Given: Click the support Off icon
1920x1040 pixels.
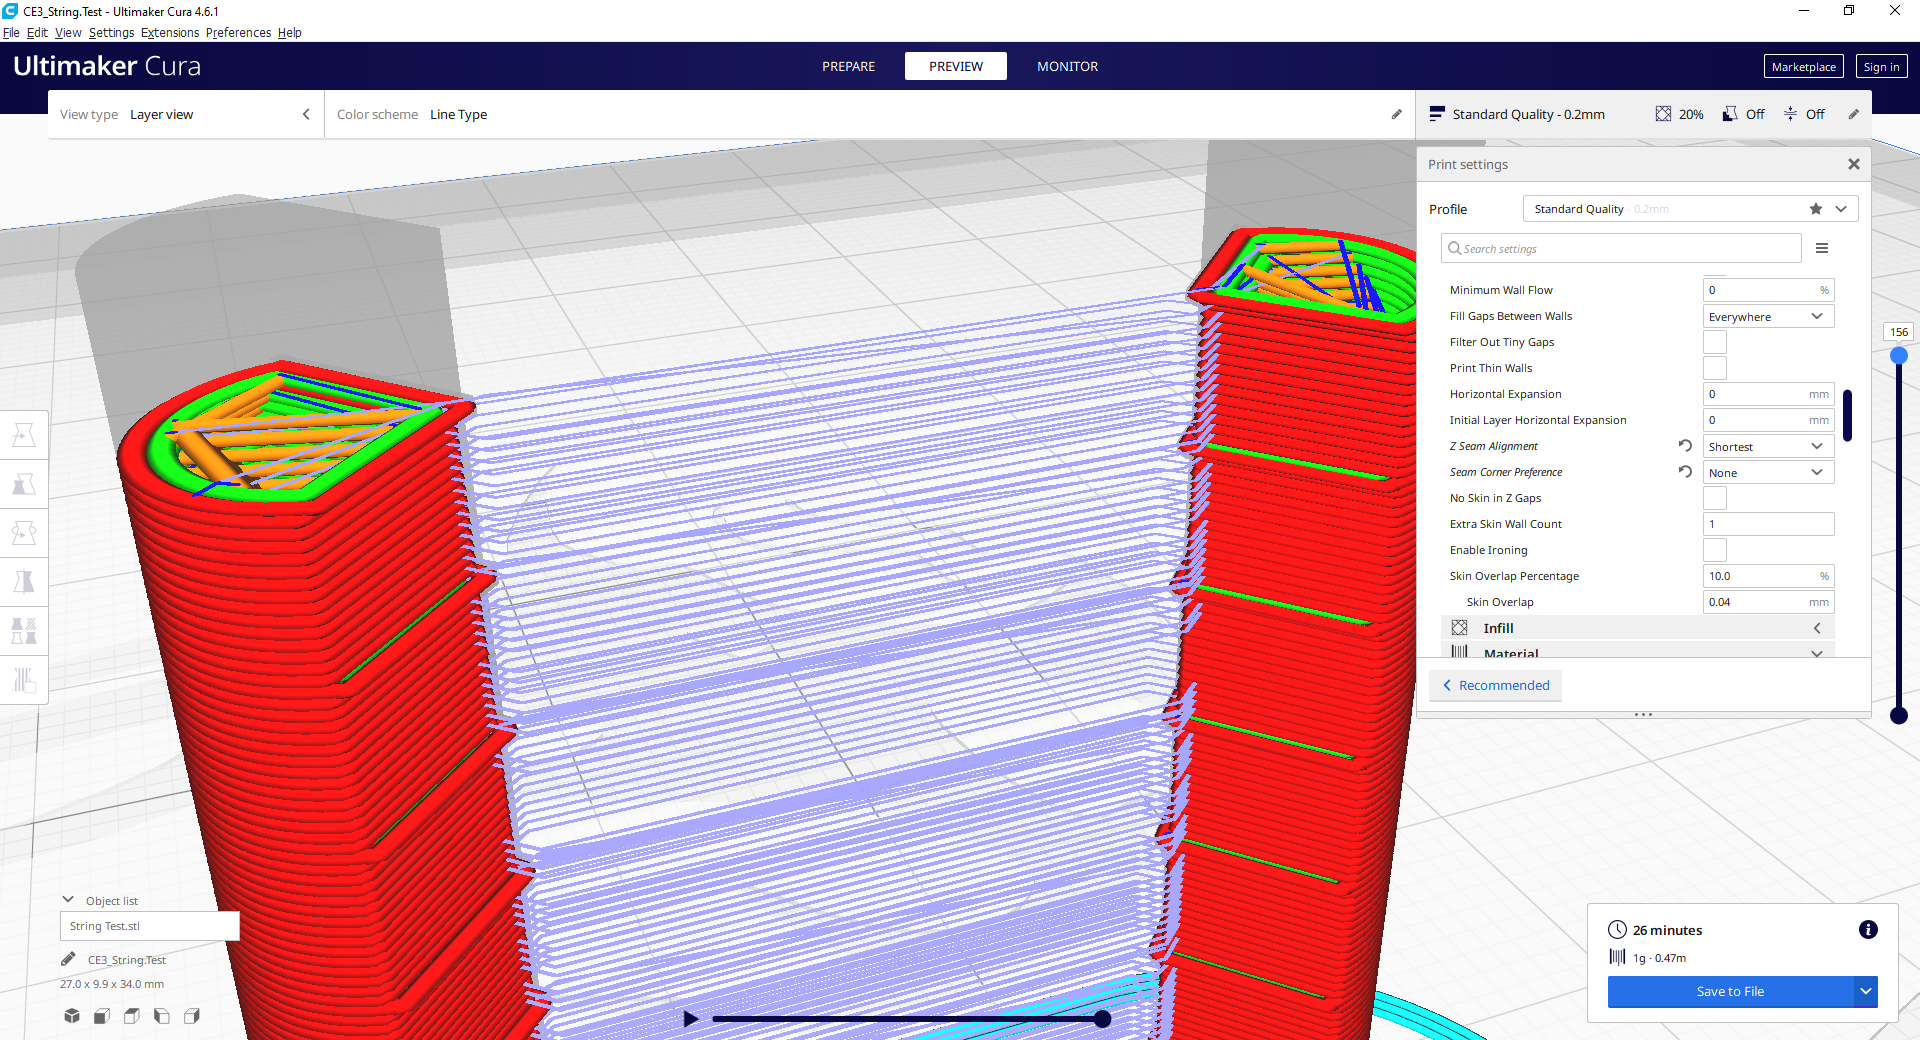Looking at the screenshot, I should (1730, 114).
